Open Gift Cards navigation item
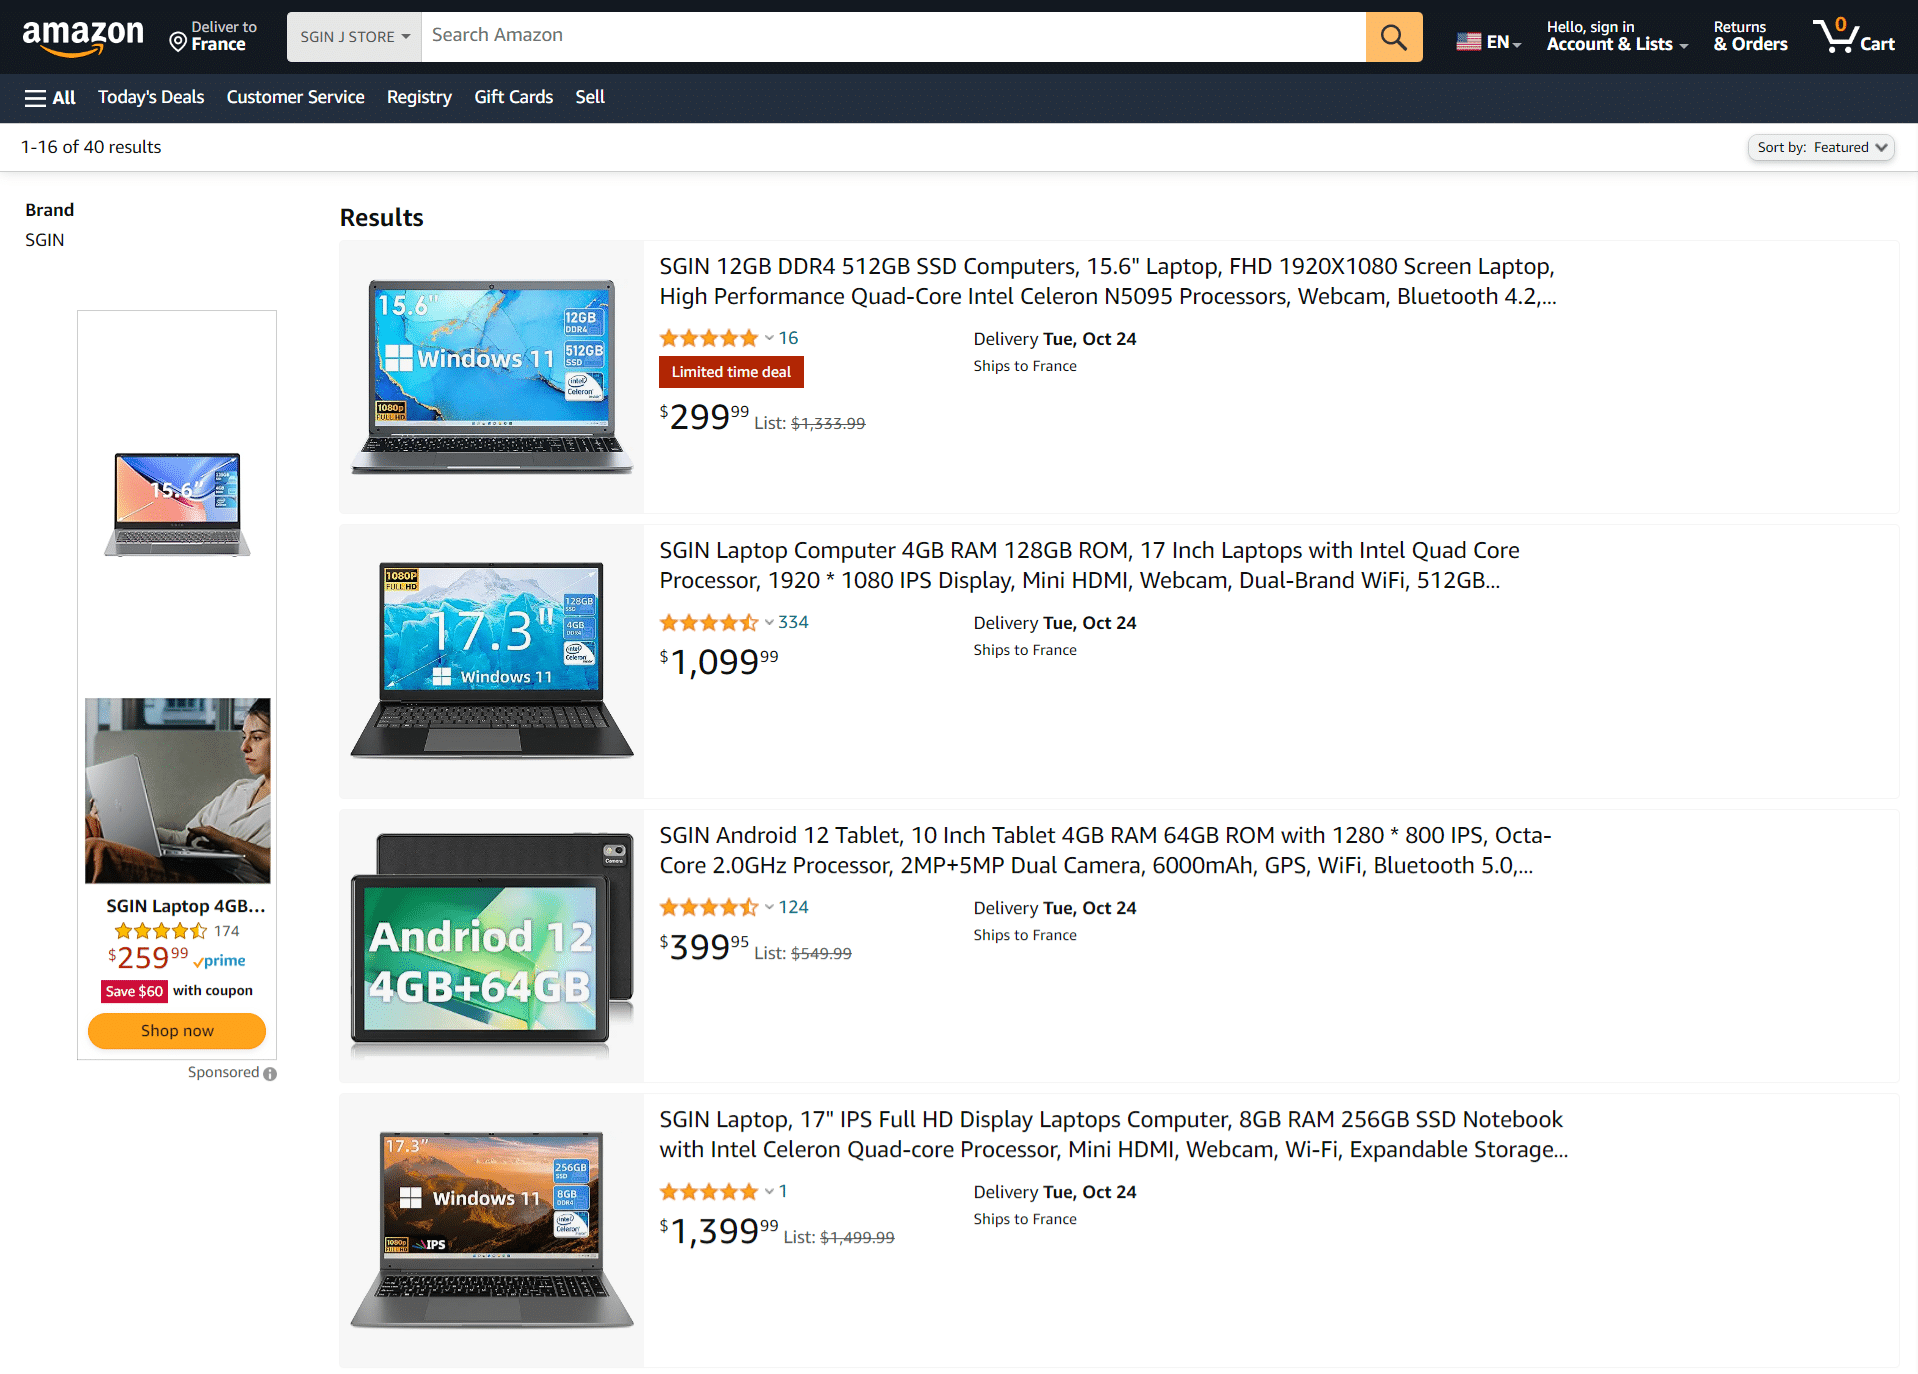The height and width of the screenshot is (1374, 1918). (513, 97)
